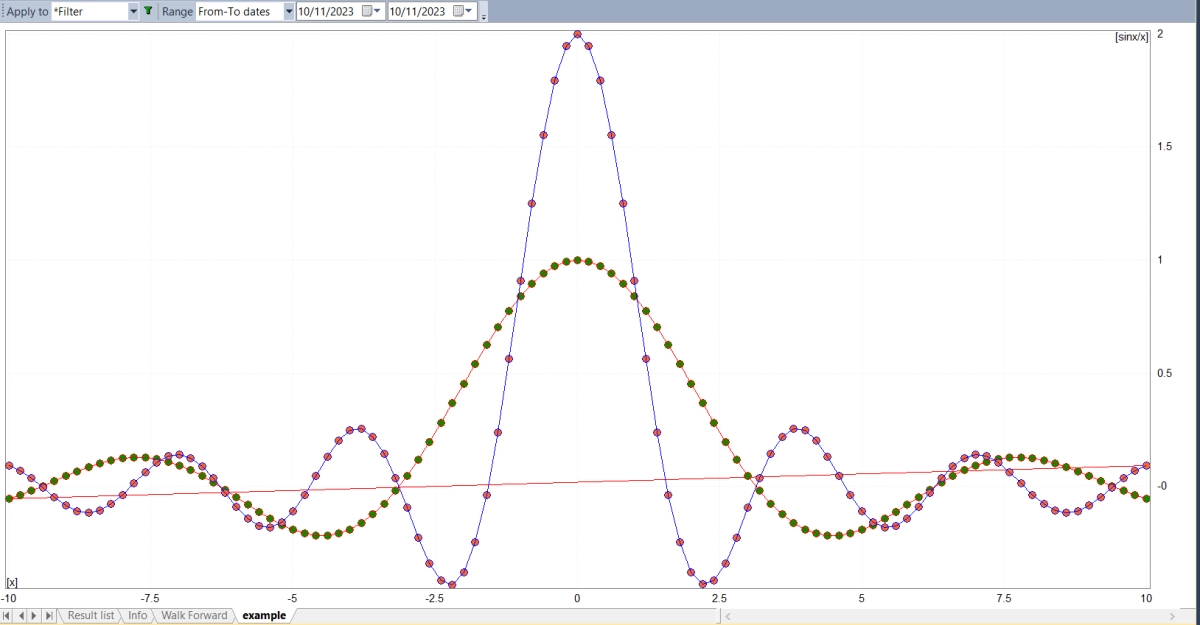Image resolution: width=1200 pixels, height=625 pixels.
Task: Select the example tab
Action: coord(264,615)
